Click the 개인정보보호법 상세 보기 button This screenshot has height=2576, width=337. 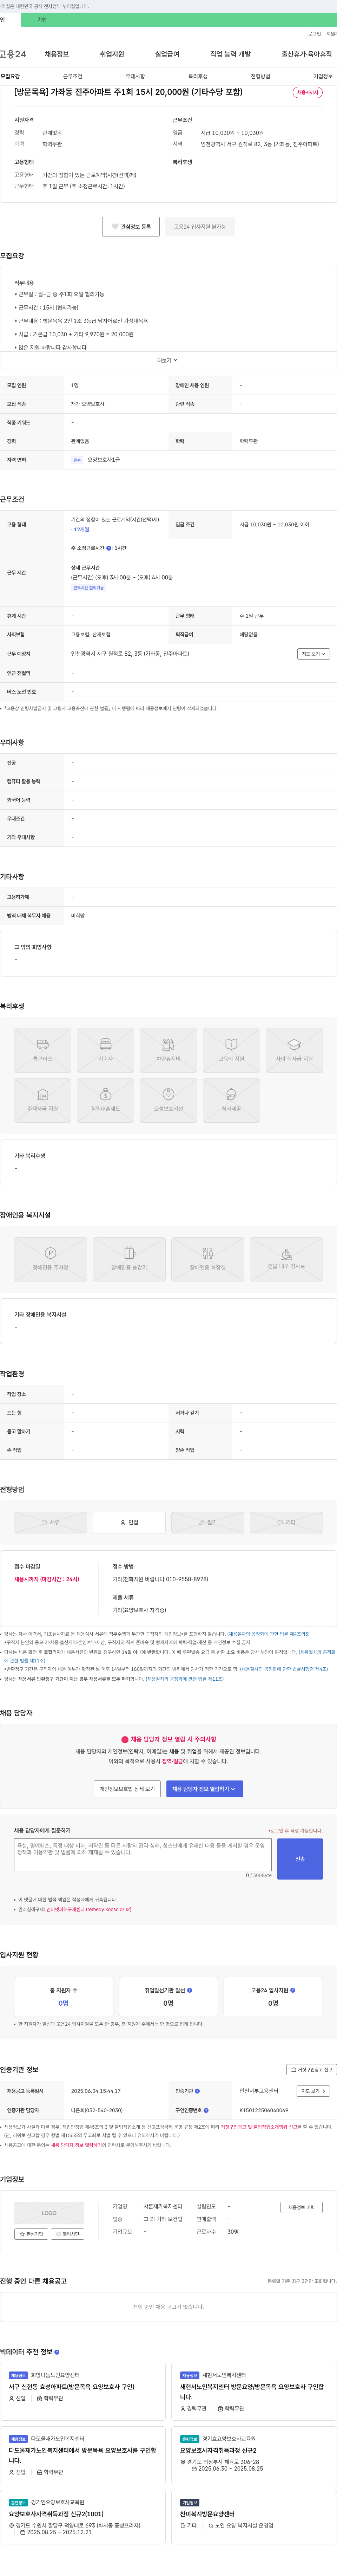click(x=127, y=1789)
